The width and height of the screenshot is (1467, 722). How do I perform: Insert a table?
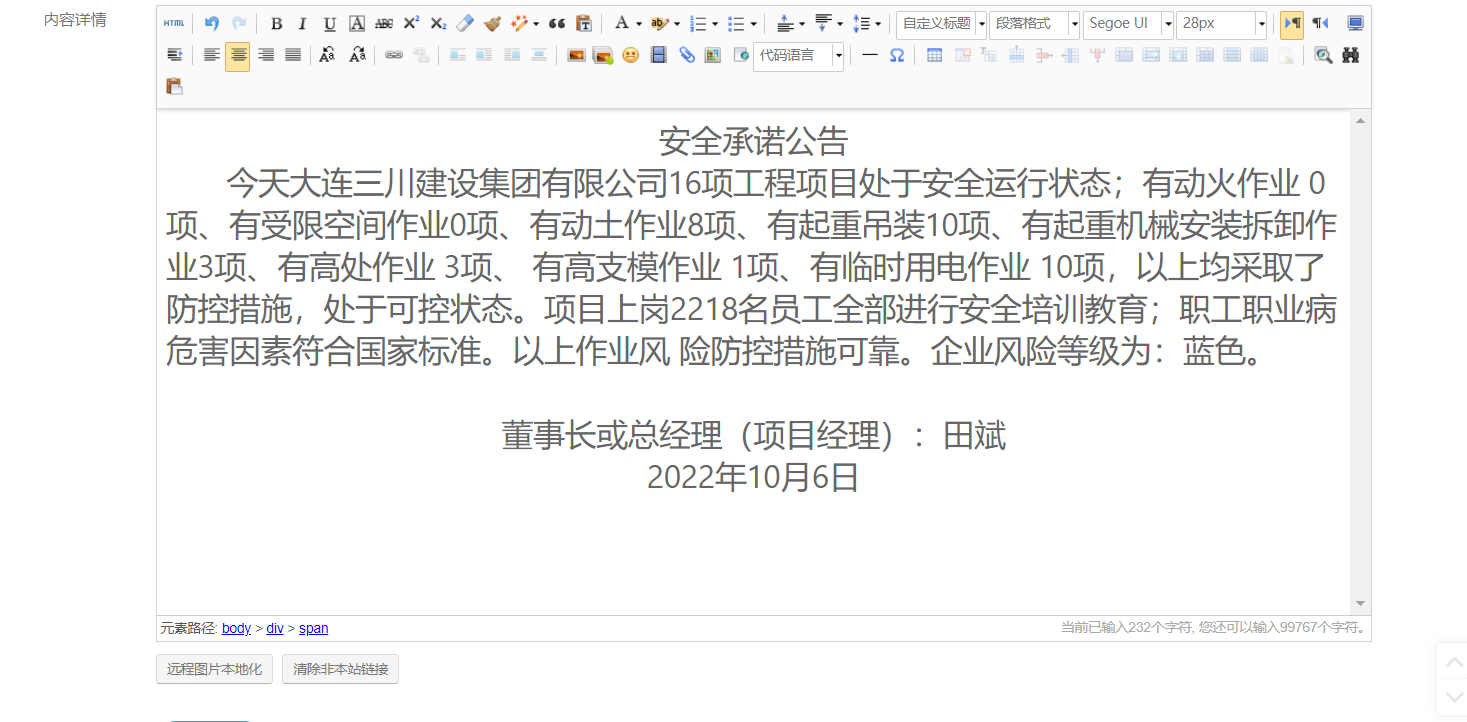[934, 55]
